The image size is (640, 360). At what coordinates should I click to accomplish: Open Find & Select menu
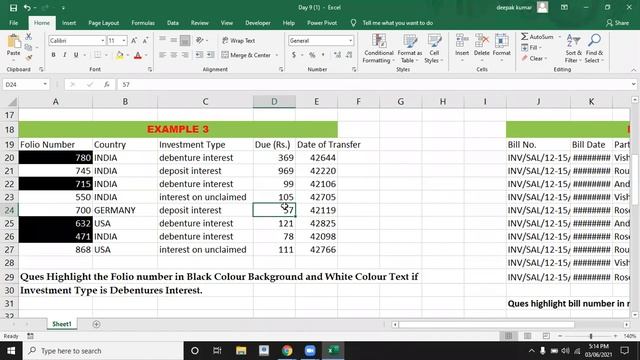pyautogui.click(x=594, y=49)
